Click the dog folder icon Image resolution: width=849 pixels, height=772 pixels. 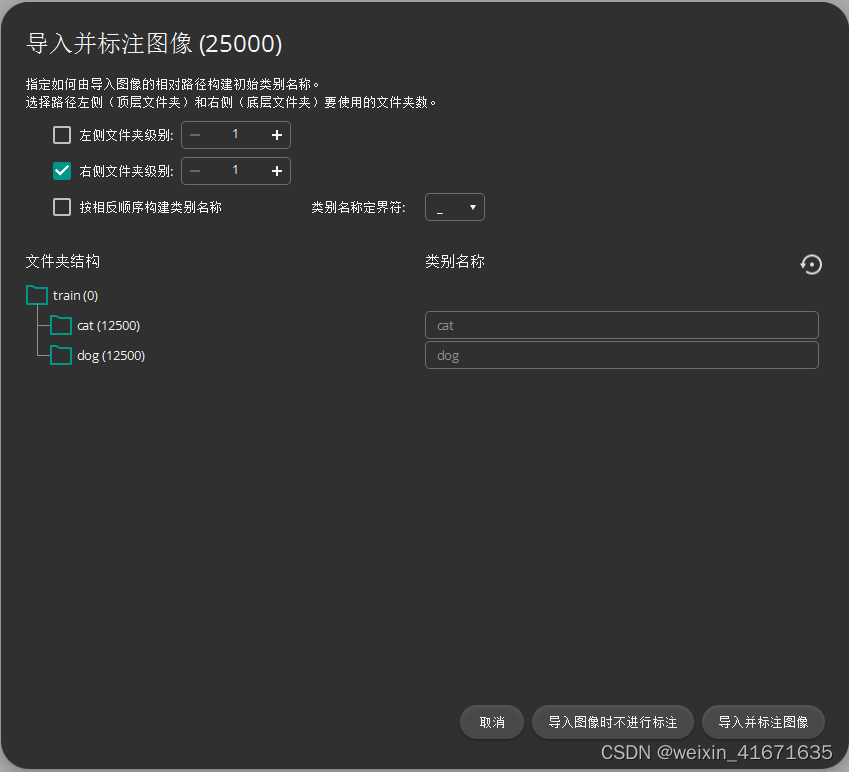[x=61, y=355]
